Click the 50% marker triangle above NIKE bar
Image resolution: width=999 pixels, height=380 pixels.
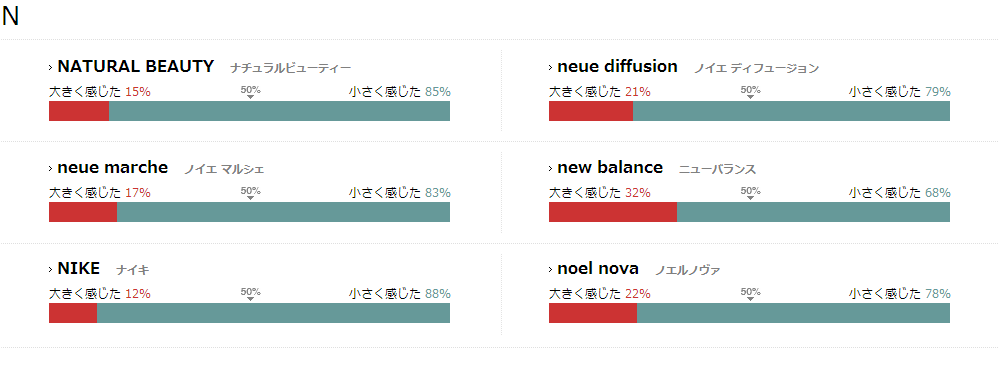pos(250,299)
